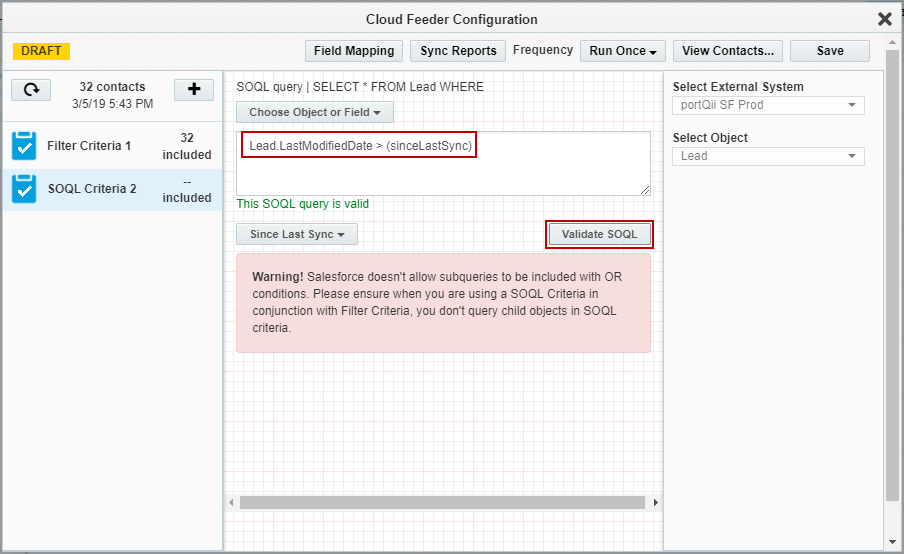Open Field Mapping
This screenshot has height=554, width=904.
click(353, 51)
